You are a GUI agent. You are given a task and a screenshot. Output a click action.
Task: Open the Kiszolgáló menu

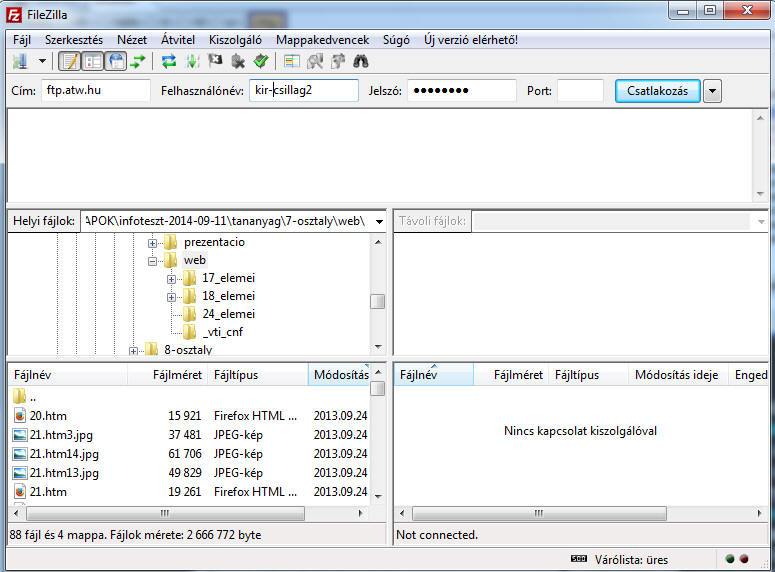pos(235,40)
